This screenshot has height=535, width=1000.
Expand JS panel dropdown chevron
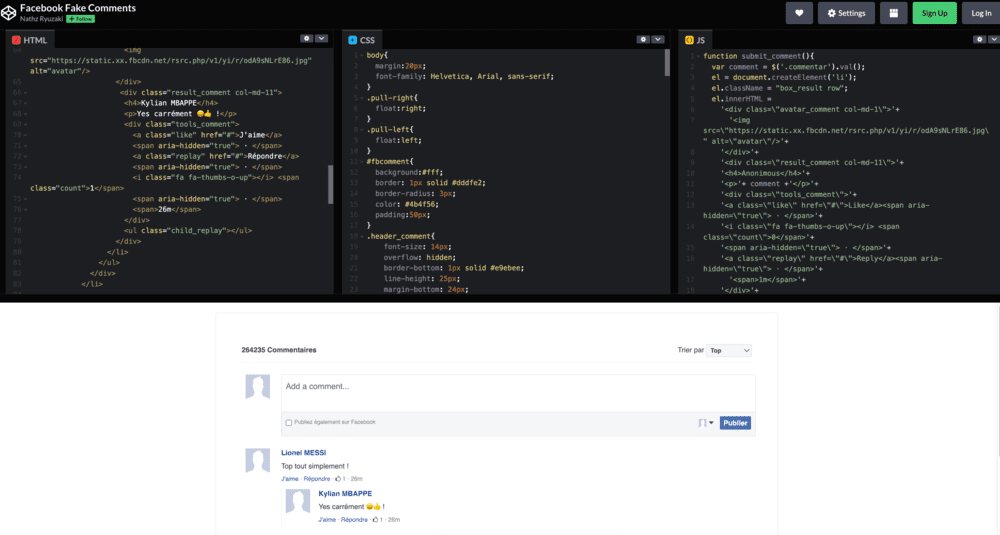[x=994, y=40]
